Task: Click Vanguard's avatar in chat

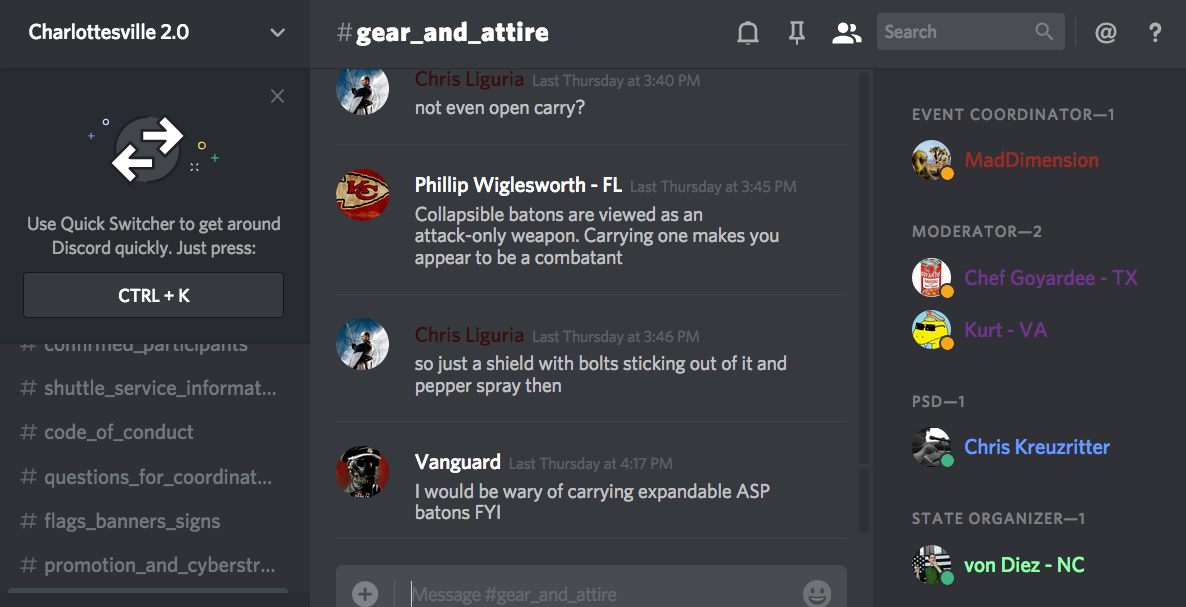Action: click(362, 472)
